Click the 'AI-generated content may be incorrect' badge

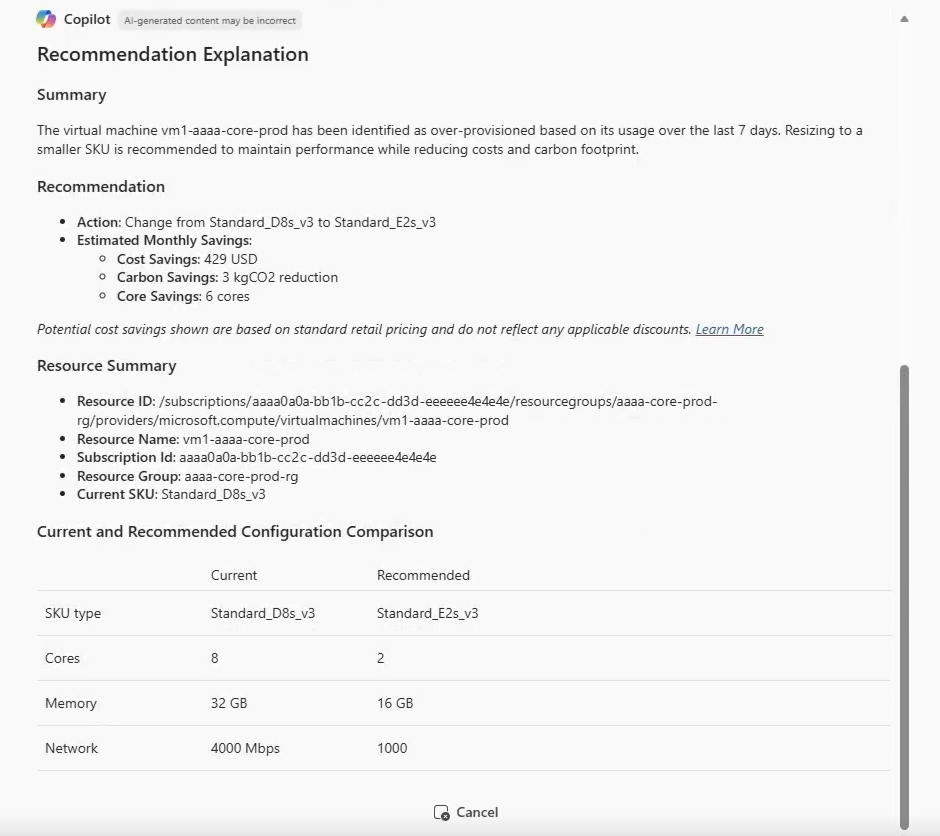(x=209, y=19)
